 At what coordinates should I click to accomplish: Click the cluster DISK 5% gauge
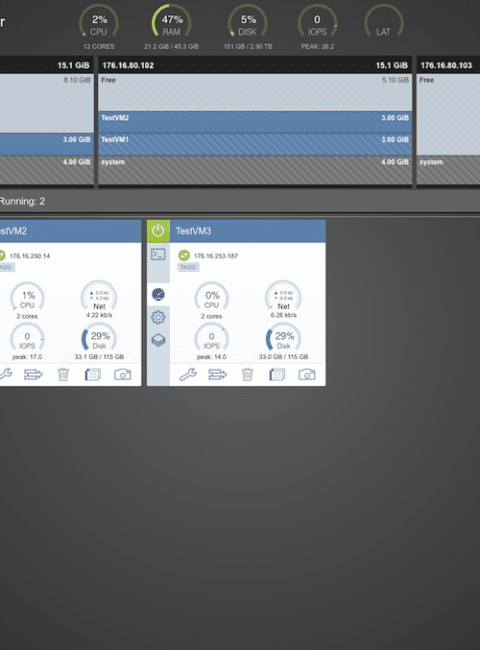click(x=247, y=22)
